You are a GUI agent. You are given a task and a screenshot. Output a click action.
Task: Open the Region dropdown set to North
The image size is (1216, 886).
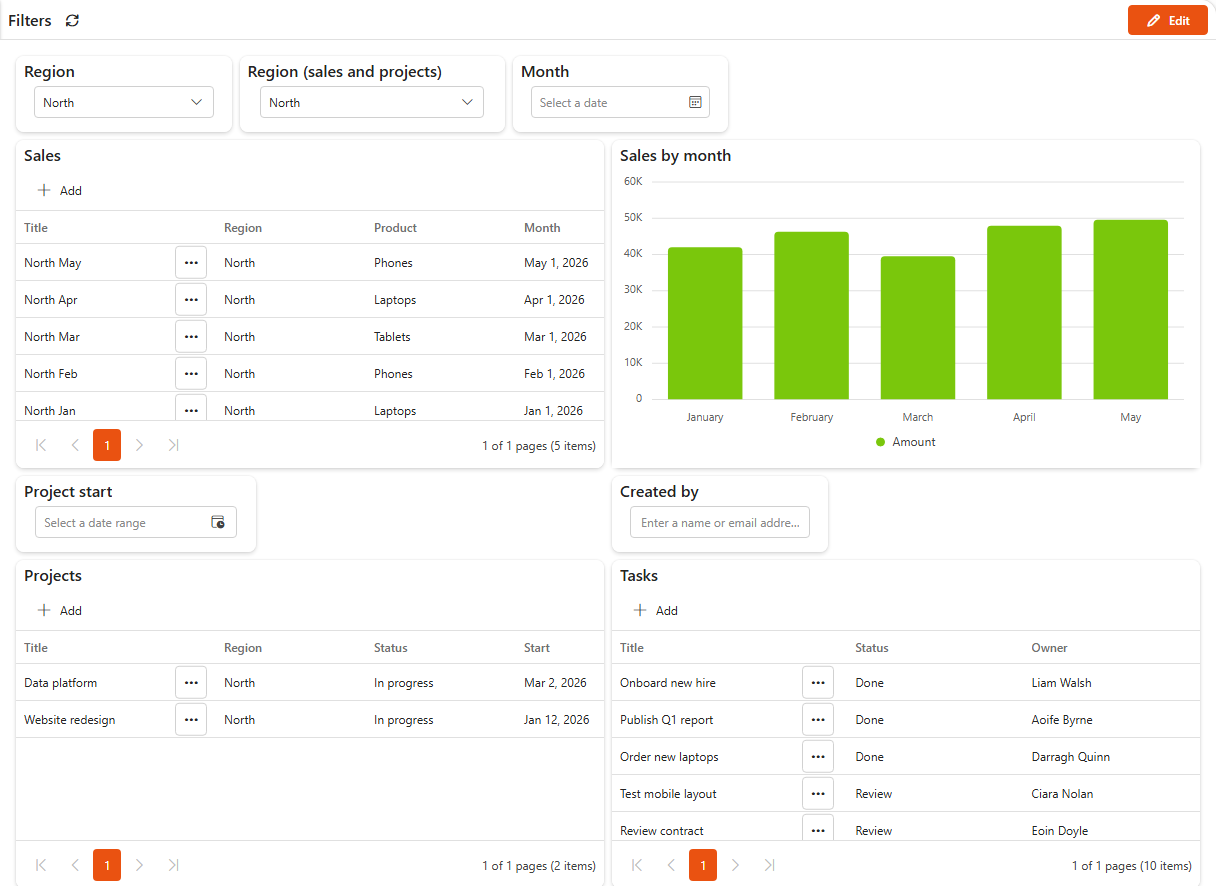[x=124, y=102]
